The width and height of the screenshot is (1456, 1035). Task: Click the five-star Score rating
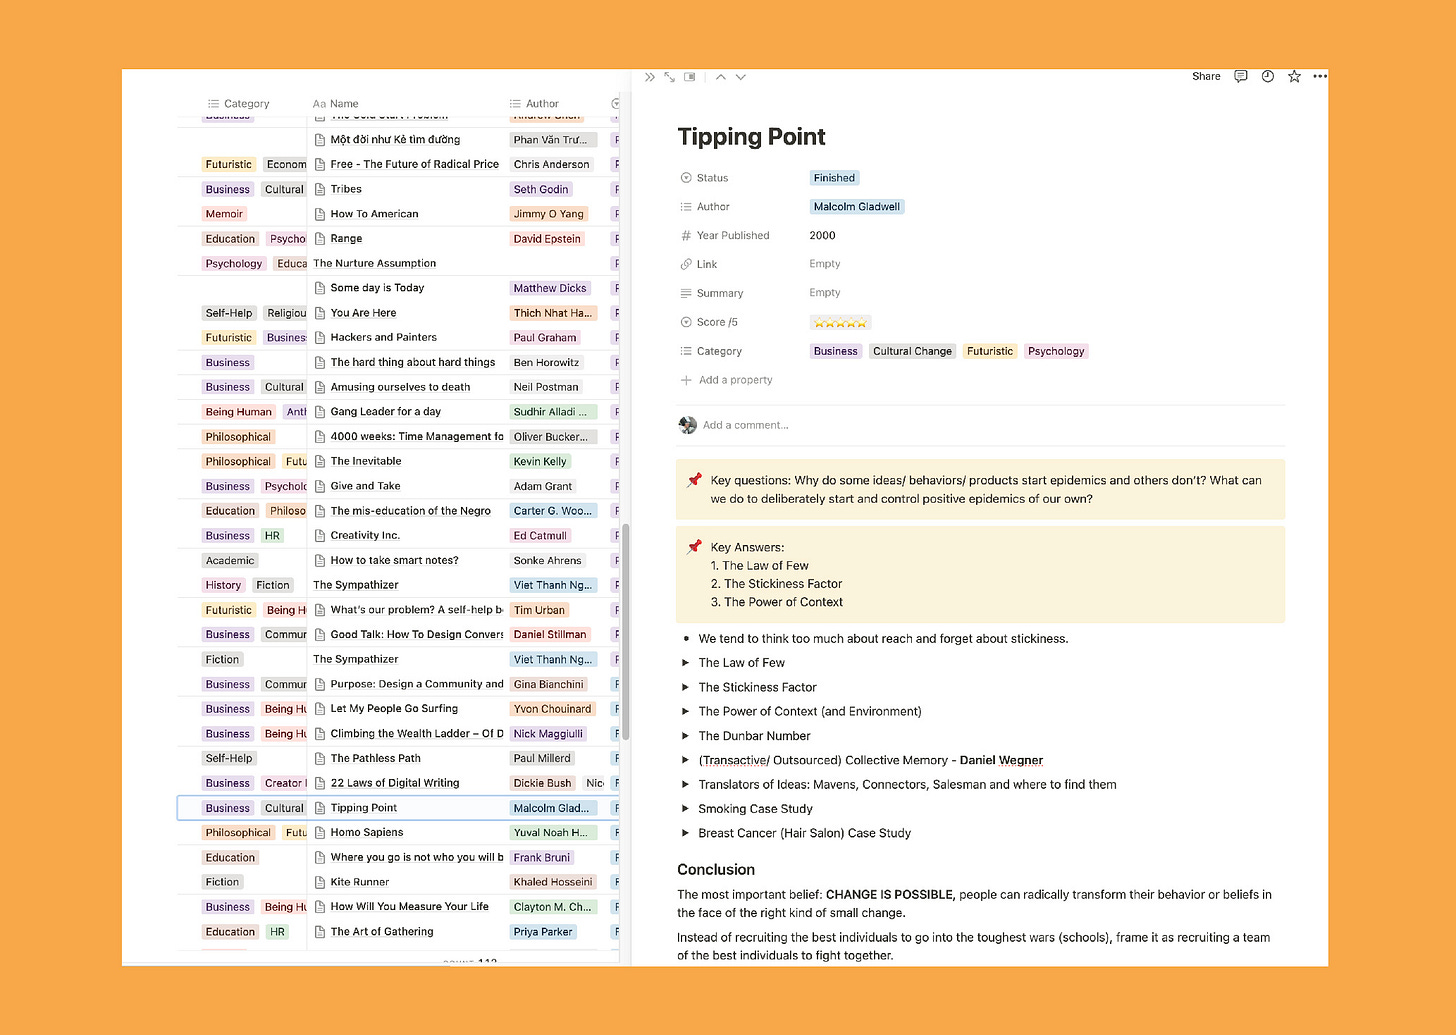(x=840, y=322)
